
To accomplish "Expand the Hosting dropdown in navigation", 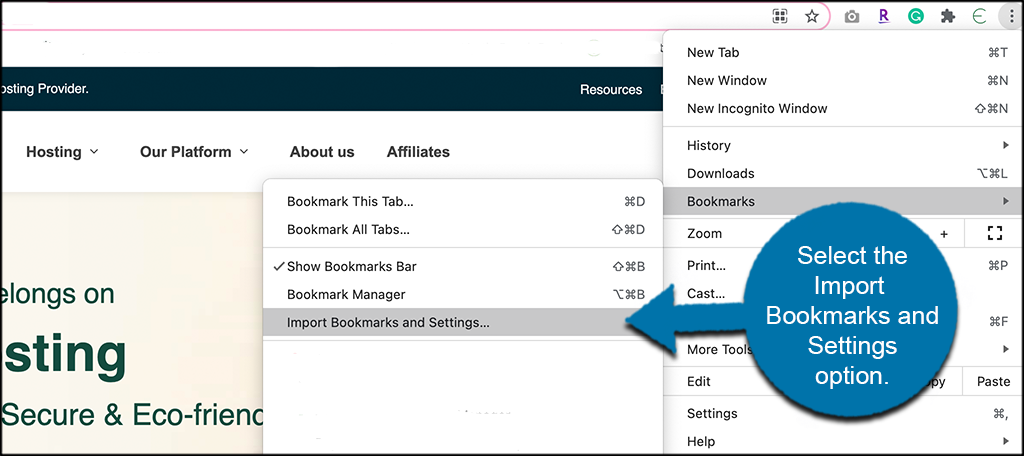I will click(62, 152).
